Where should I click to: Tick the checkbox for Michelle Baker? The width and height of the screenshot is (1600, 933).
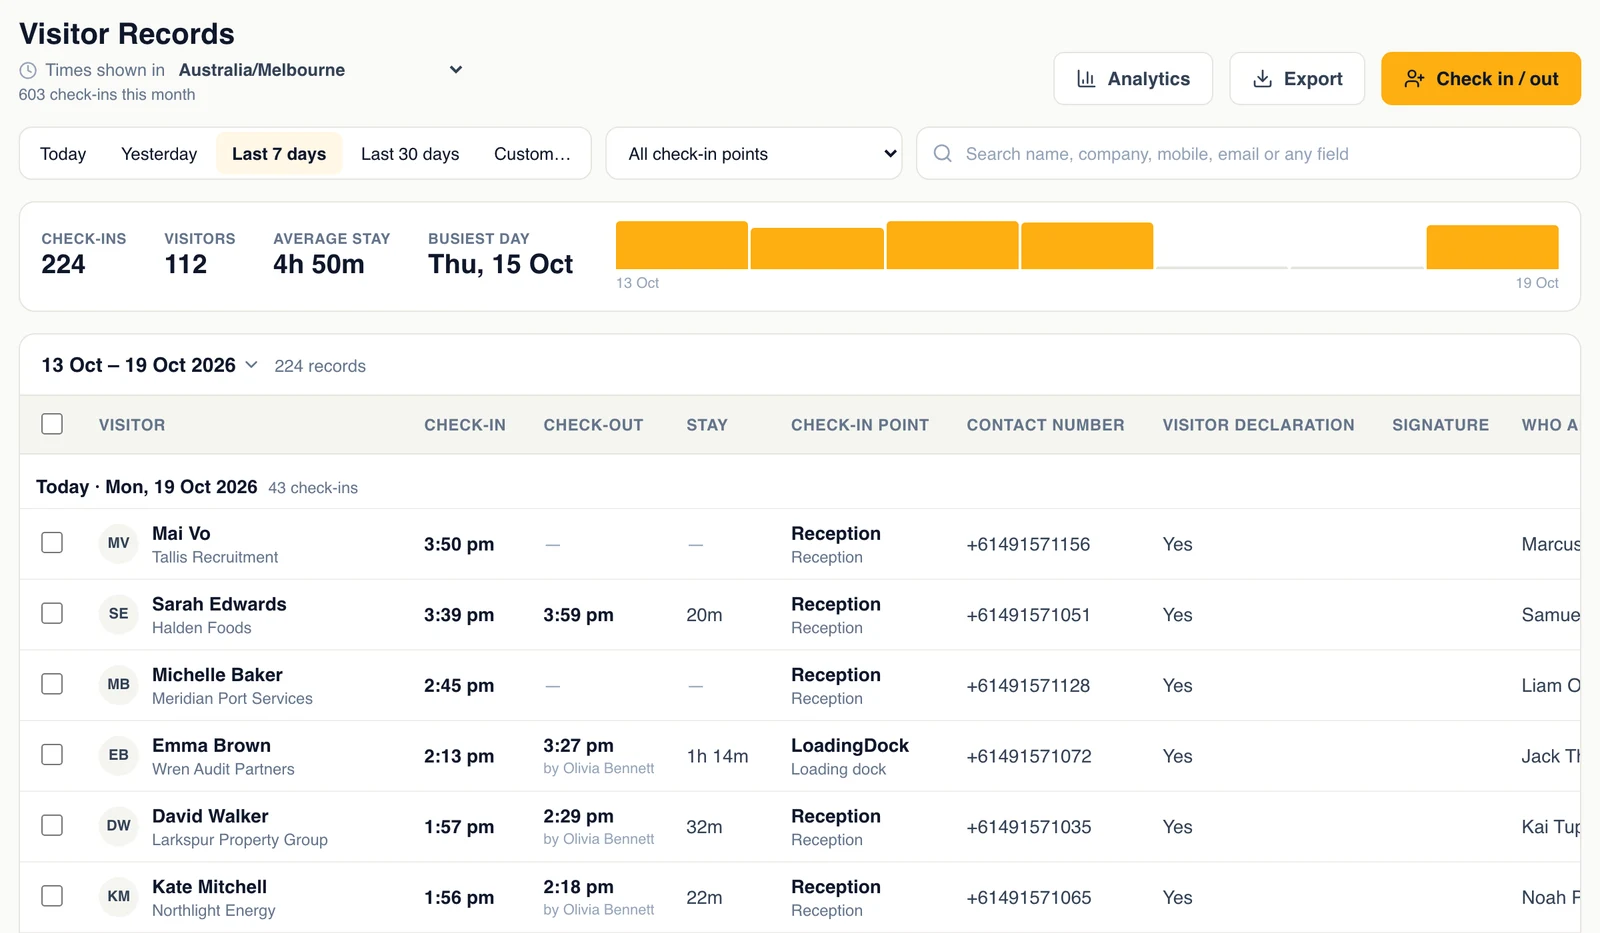pos(52,684)
